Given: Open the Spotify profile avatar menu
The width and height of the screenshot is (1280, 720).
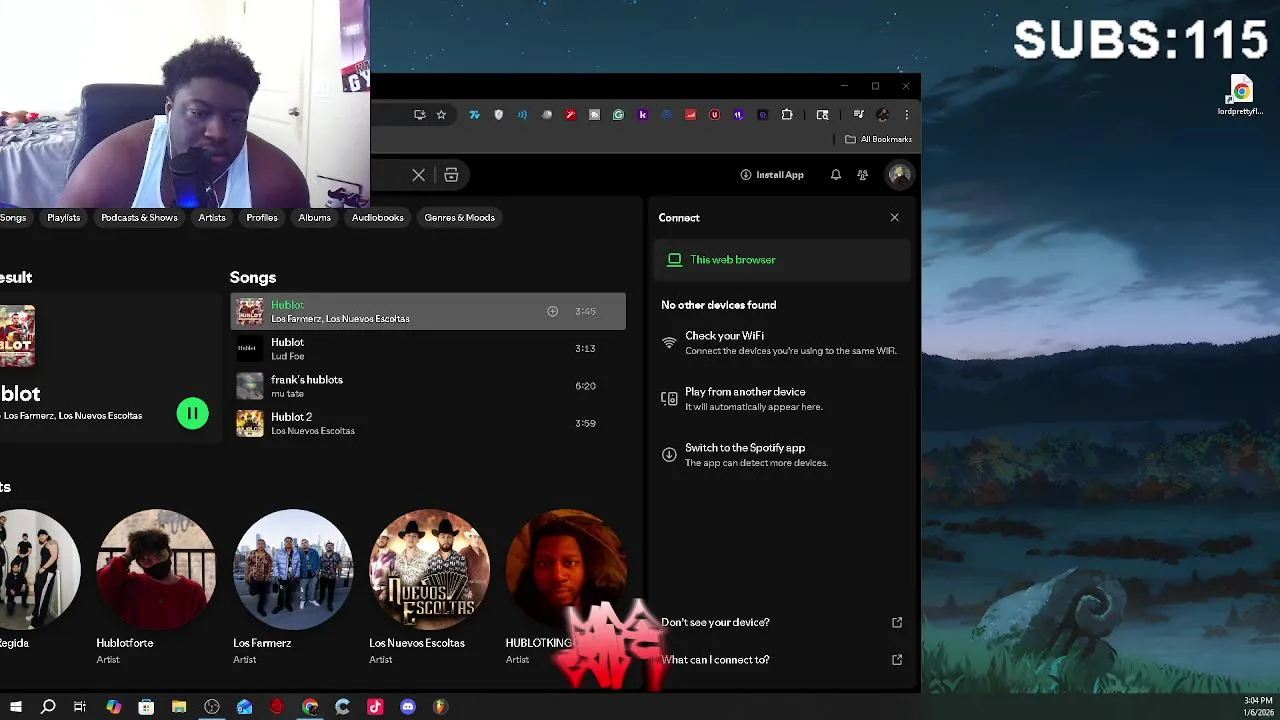Looking at the screenshot, I should pos(899,175).
